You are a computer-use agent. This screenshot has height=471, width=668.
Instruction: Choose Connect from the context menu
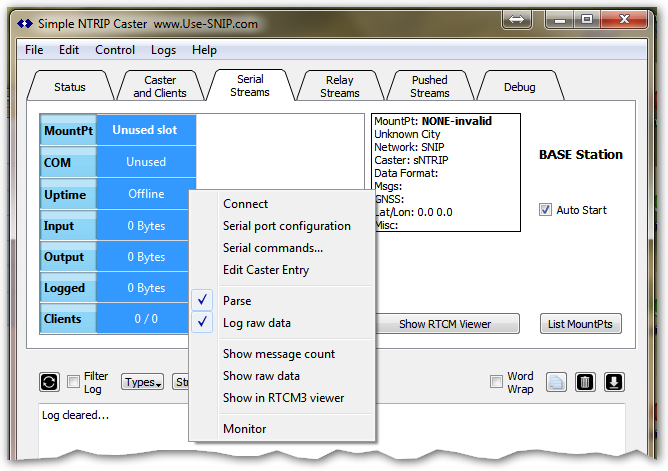pyautogui.click(x=245, y=204)
